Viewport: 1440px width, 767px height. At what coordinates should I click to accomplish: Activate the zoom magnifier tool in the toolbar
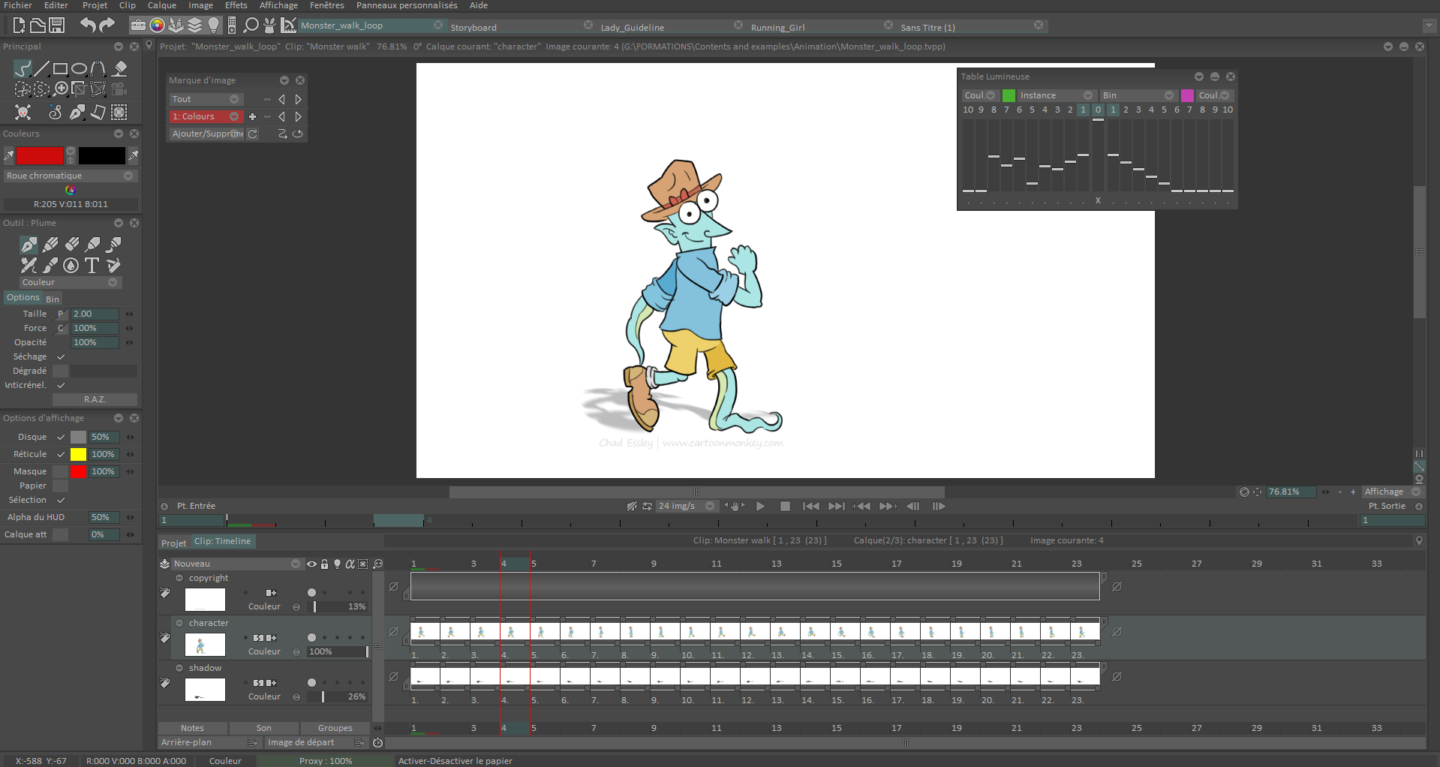point(60,89)
